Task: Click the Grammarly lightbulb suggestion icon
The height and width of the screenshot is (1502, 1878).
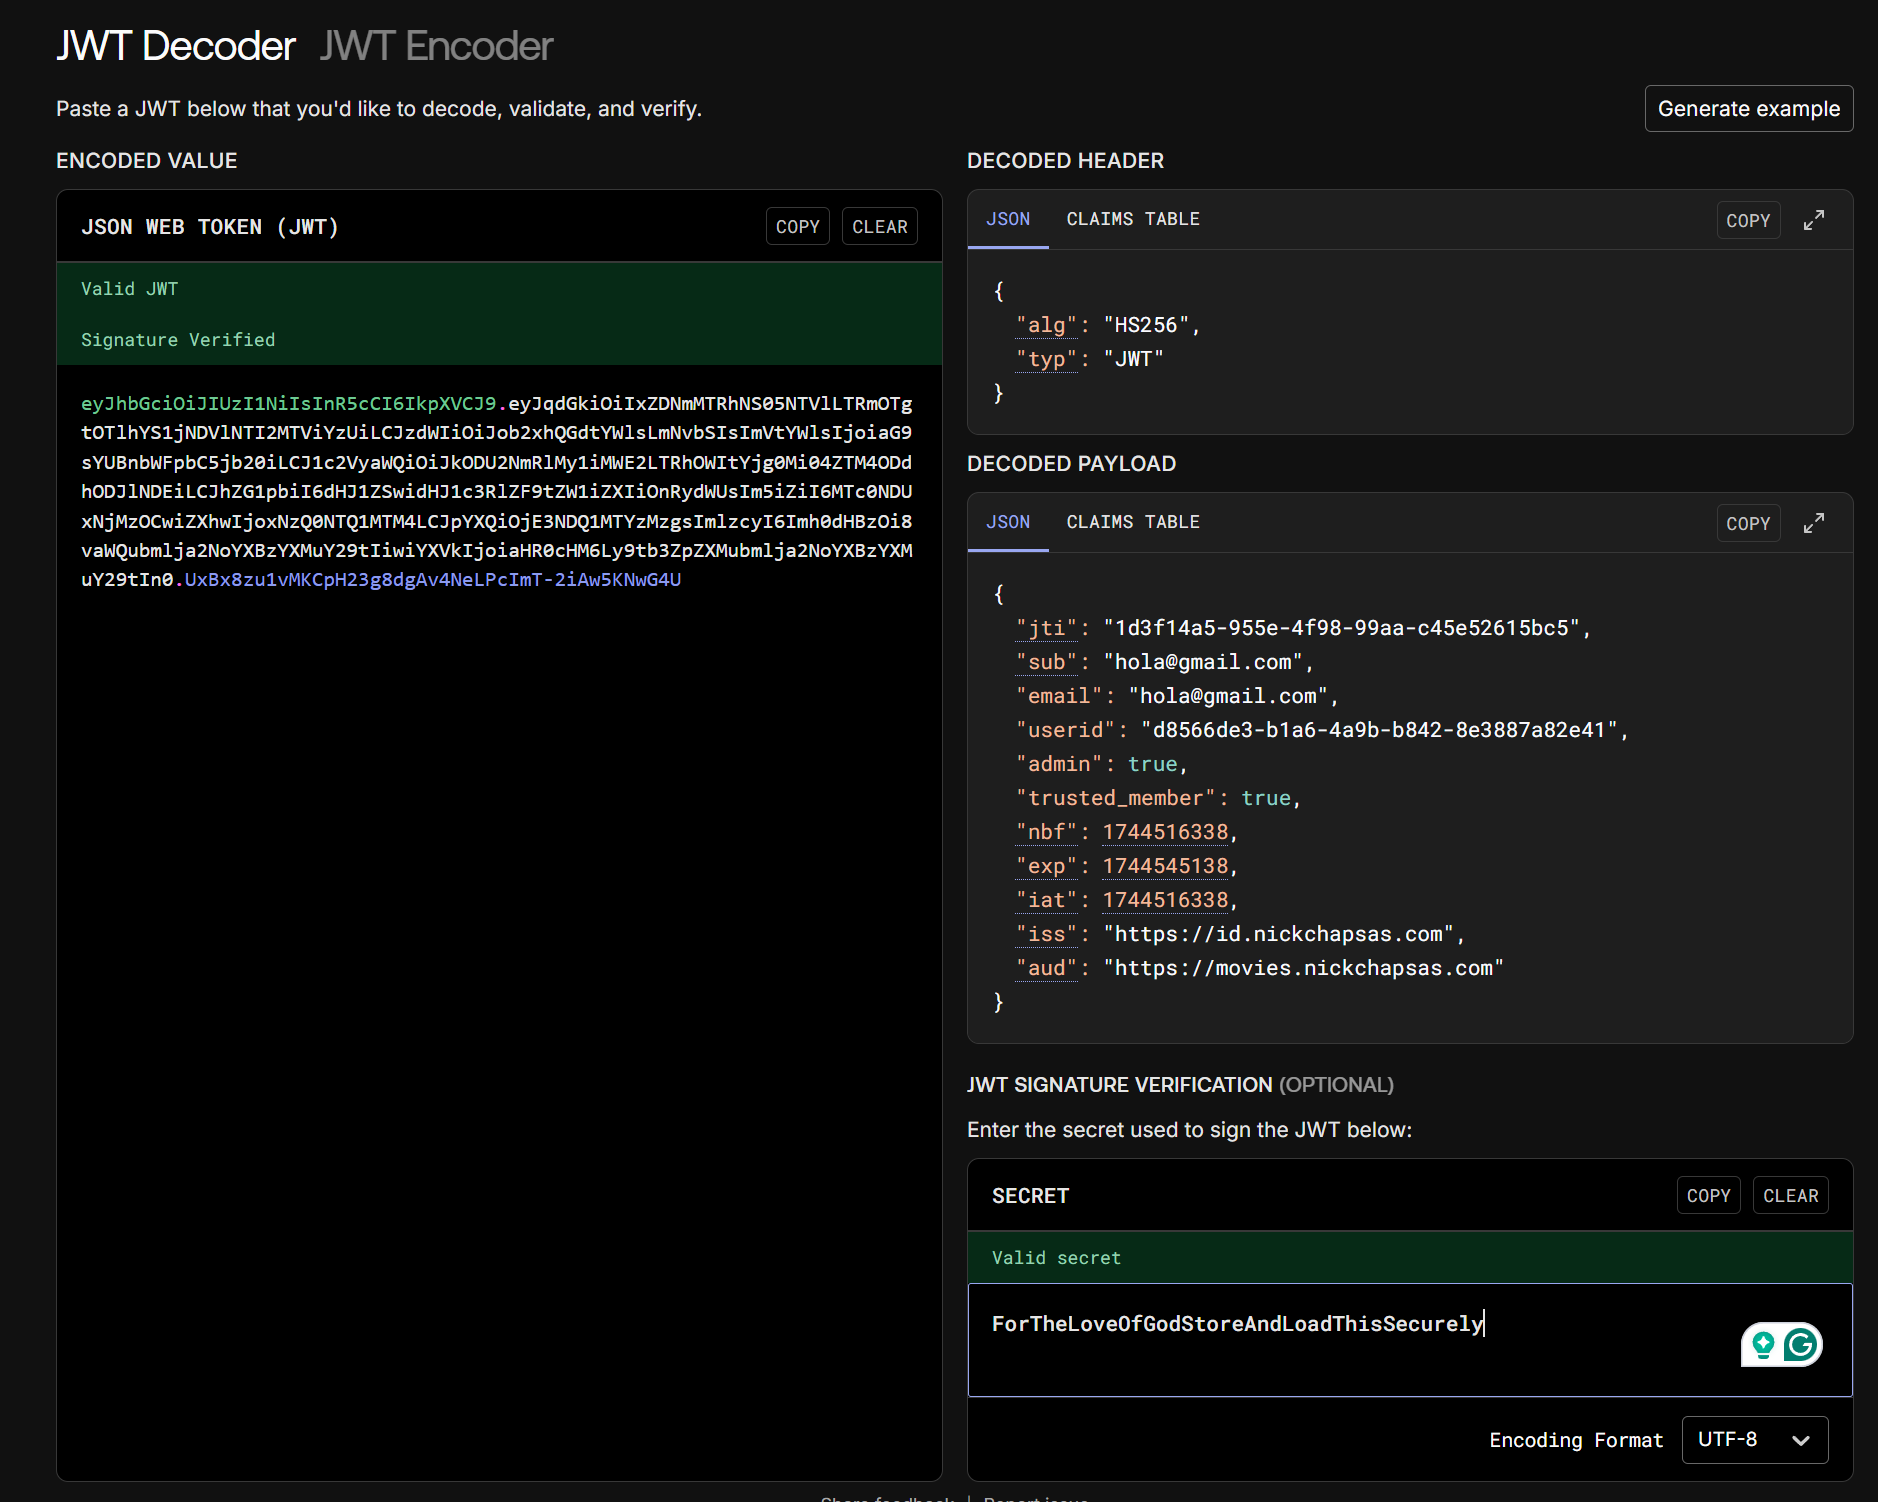Action: (1763, 1345)
